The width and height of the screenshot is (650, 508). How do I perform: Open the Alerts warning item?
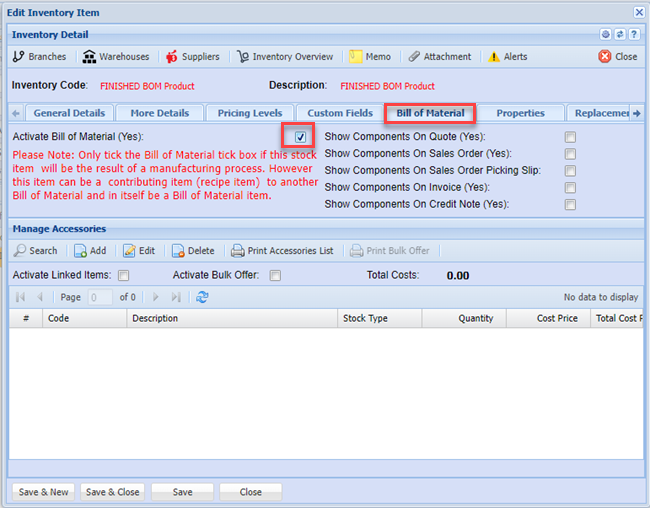[507, 57]
